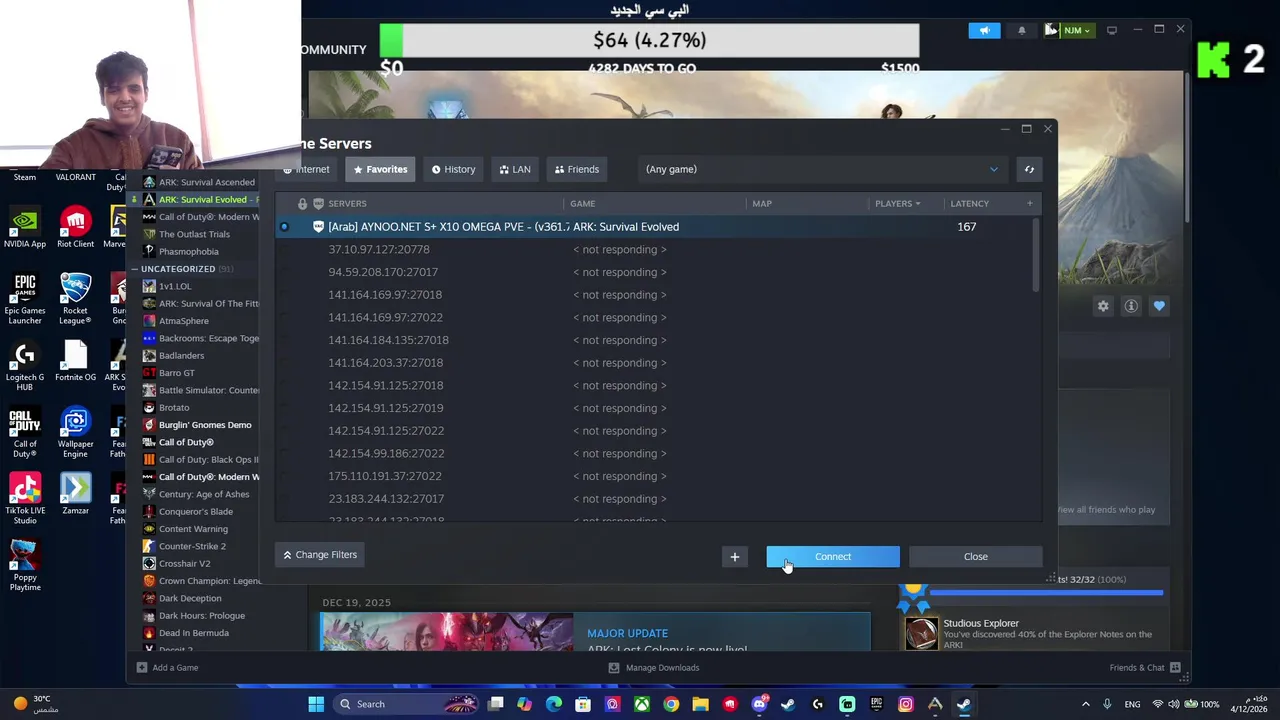Image resolution: width=1280 pixels, height=720 pixels.
Task: Open Wallpaper Engine desktop shortcut
Action: [75, 432]
